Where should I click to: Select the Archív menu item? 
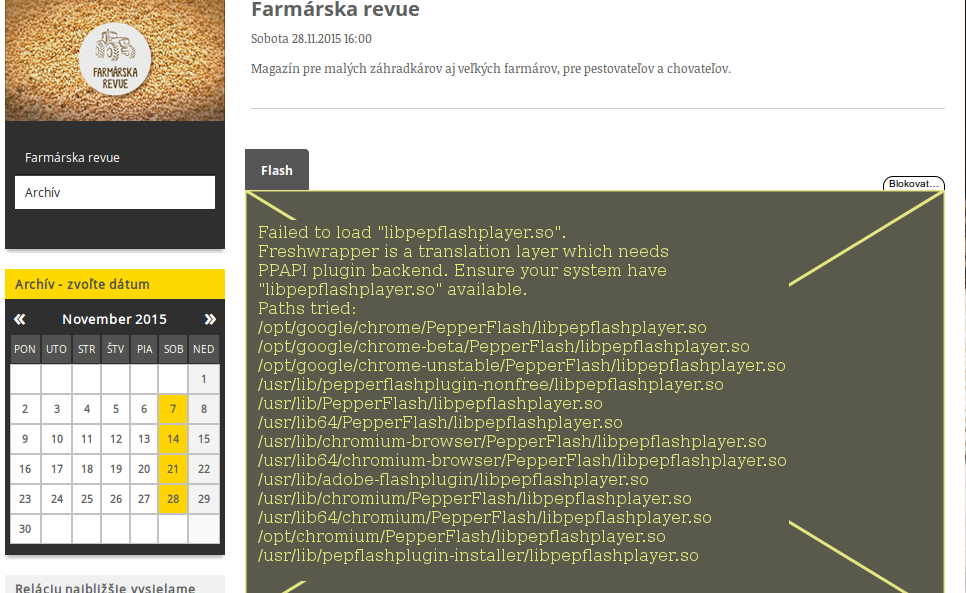coord(115,193)
